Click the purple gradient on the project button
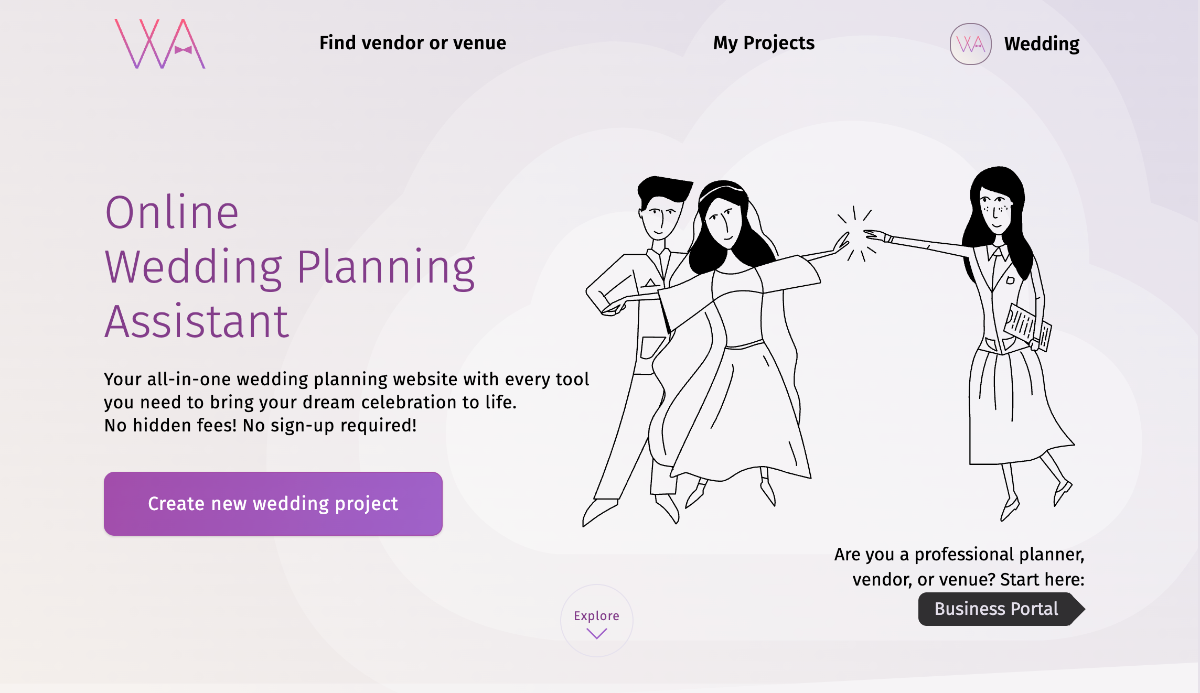The image size is (1200, 693). click(x=273, y=503)
